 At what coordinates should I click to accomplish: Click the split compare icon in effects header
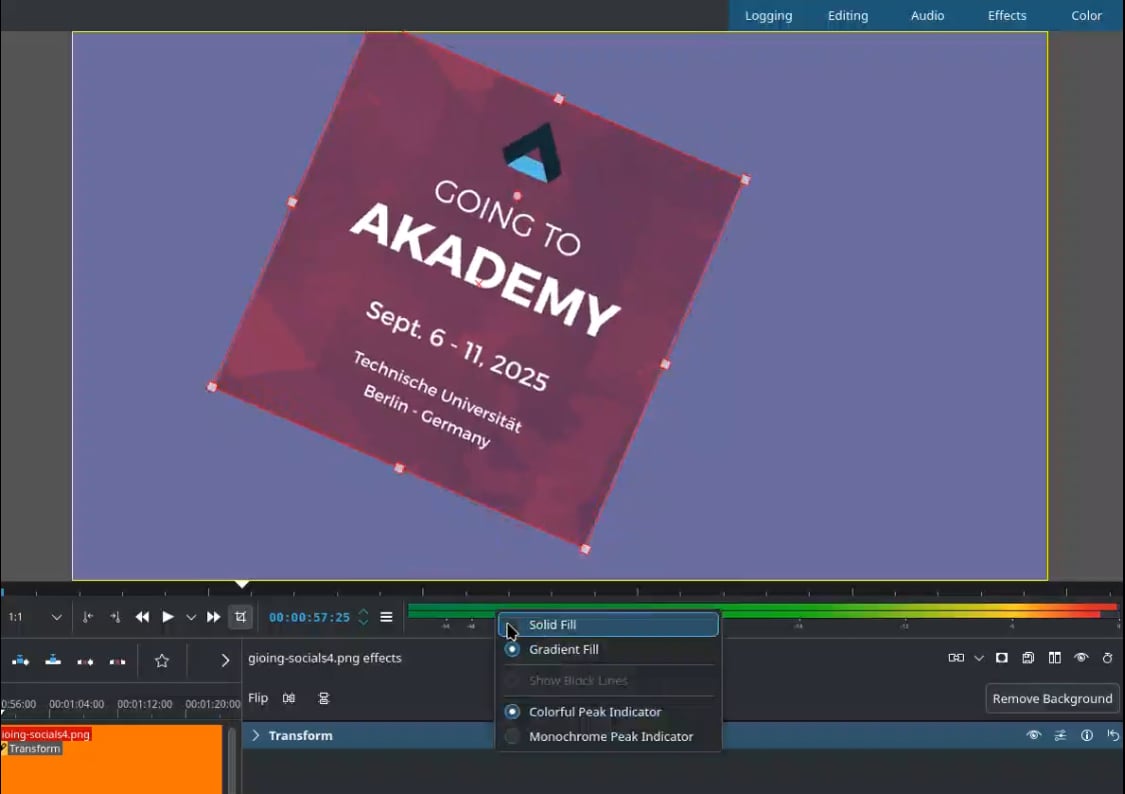[1055, 658]
